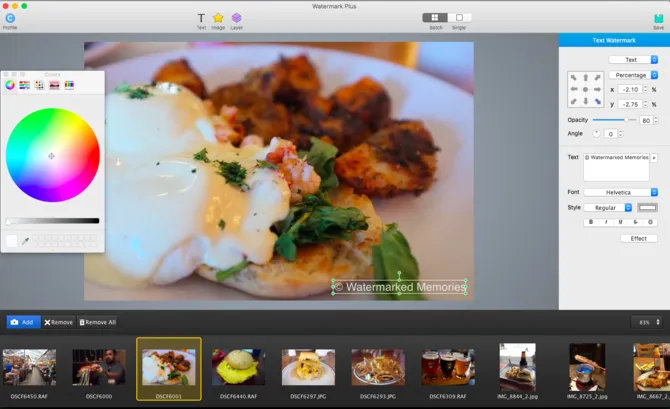
Task: Add an Image watermark using star icon
Action: tap(218, 18)
